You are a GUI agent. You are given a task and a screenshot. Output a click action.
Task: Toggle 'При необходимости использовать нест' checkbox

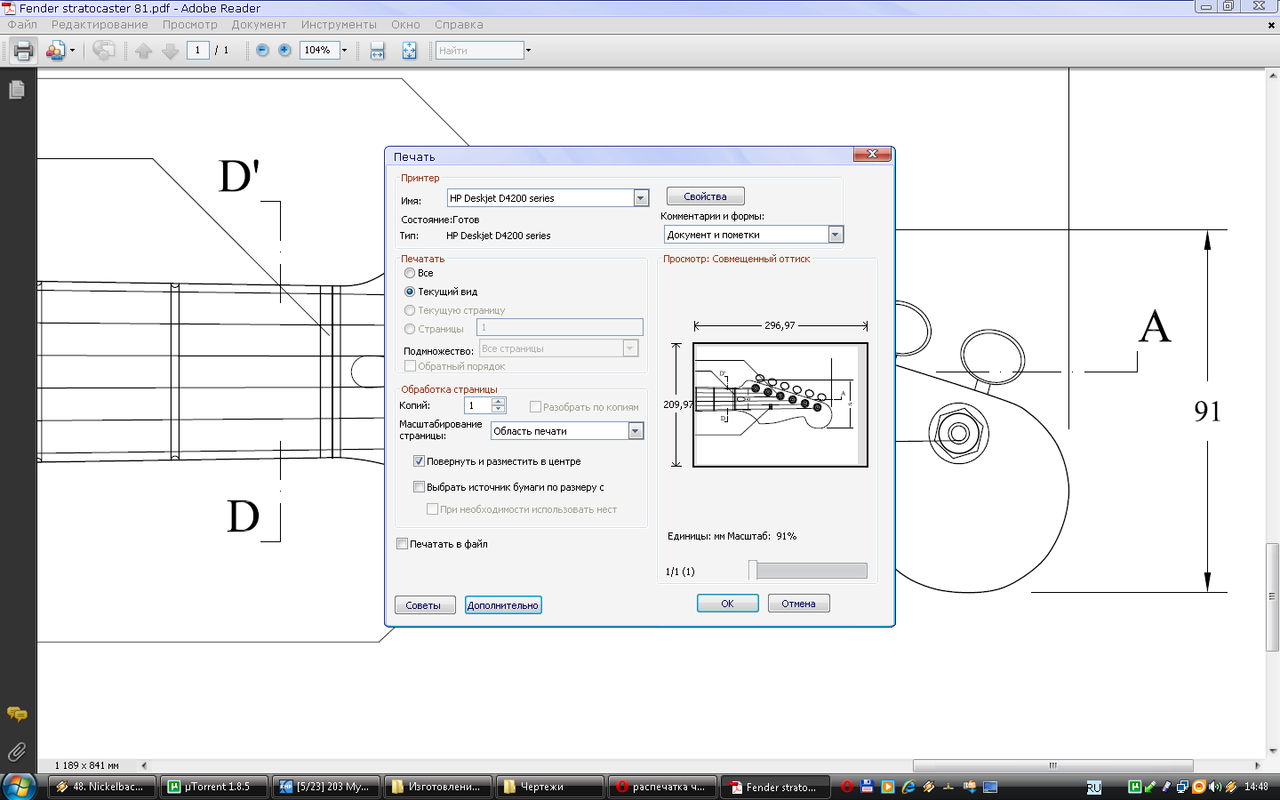pos(433,510)
